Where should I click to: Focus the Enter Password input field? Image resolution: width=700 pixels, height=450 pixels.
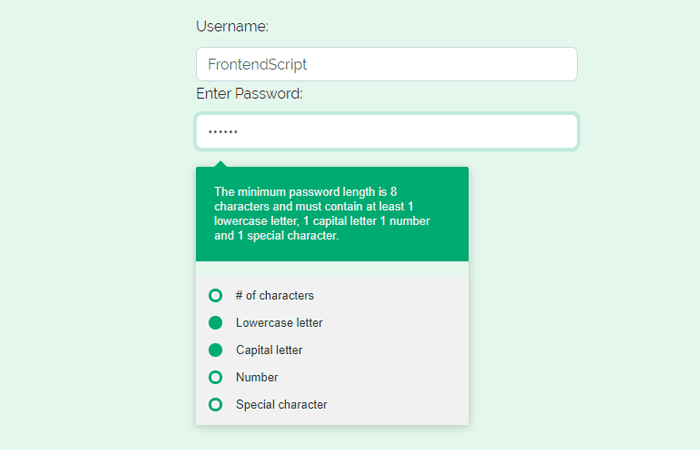pyautogui.click(x=387, y=131)
